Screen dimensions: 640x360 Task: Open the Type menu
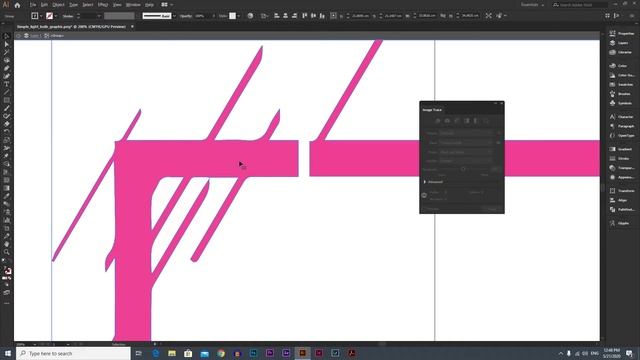[x=73, y=5]
